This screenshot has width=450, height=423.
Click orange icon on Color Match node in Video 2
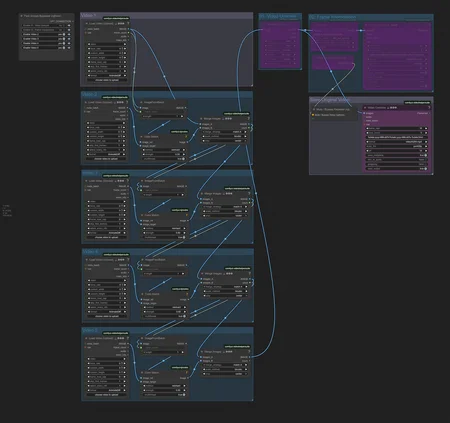click(186, 137)
